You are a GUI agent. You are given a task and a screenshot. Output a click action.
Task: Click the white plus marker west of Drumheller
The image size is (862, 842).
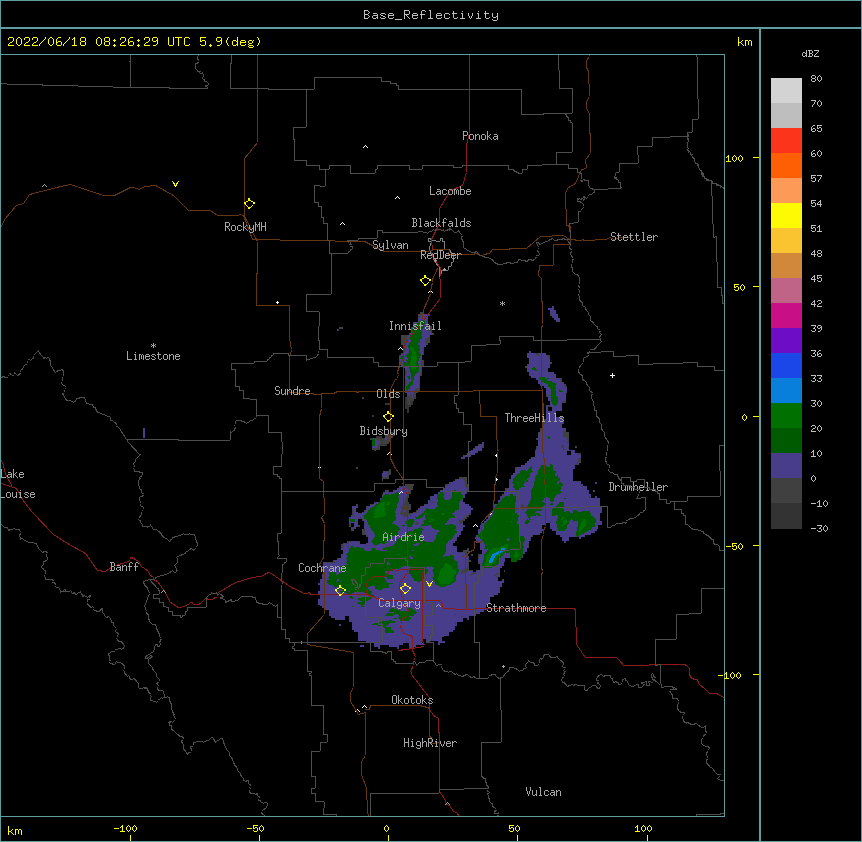612,375
